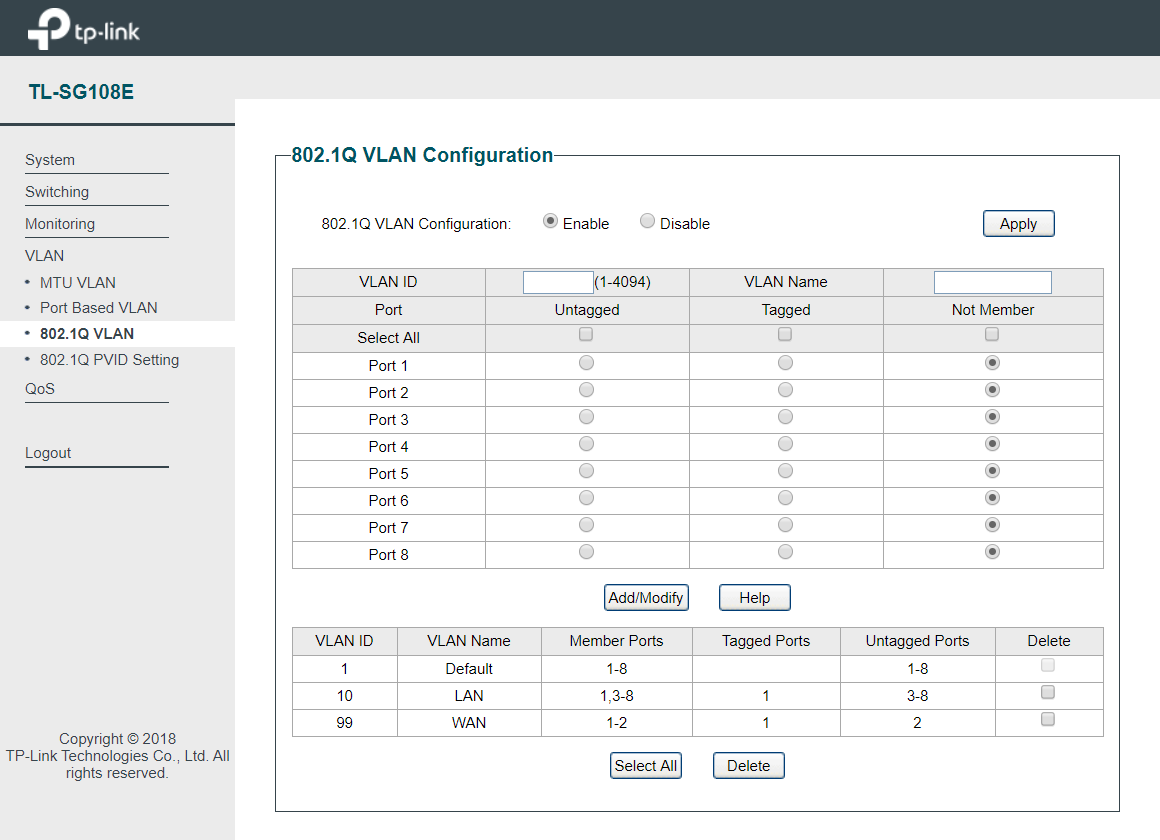Set Port 2 as Not Member
Screen dimensions: 1160x840
[992, 390]
